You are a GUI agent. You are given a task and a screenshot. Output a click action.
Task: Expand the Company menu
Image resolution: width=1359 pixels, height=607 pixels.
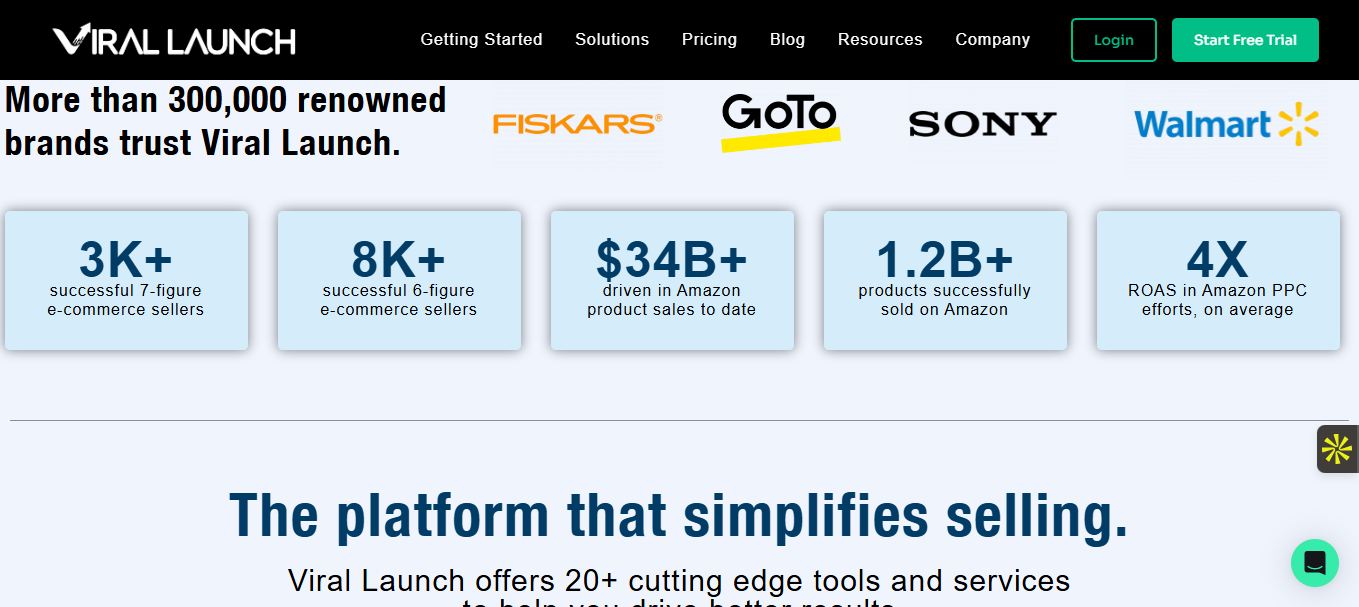pyautogui.click(x=992, y=40)
